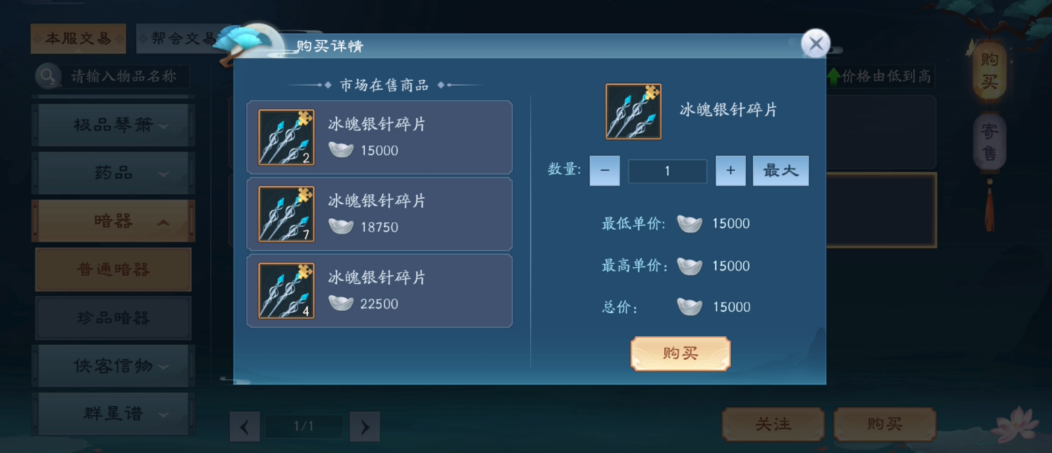
Task: Click the quantity input field
Action: click(x=668, y=171)
